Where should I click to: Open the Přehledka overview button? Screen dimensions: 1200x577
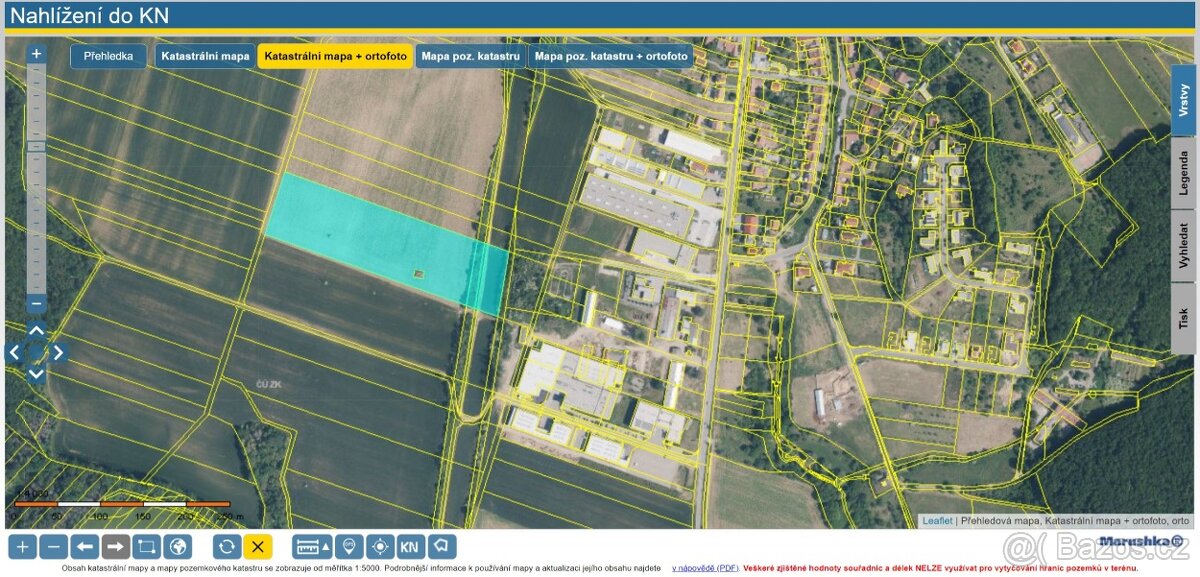tap(108, 56)
